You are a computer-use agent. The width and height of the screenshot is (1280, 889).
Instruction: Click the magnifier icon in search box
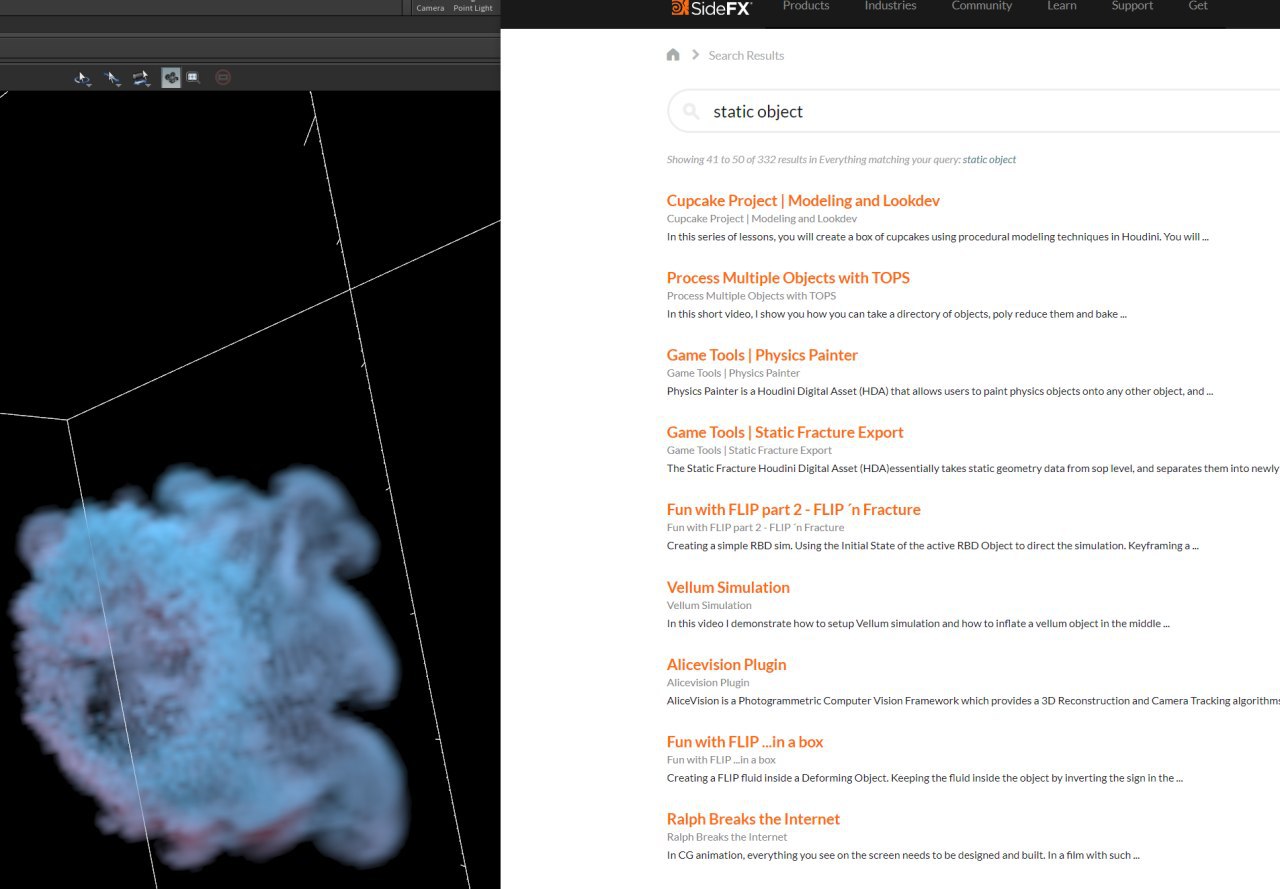coord(691,112)
